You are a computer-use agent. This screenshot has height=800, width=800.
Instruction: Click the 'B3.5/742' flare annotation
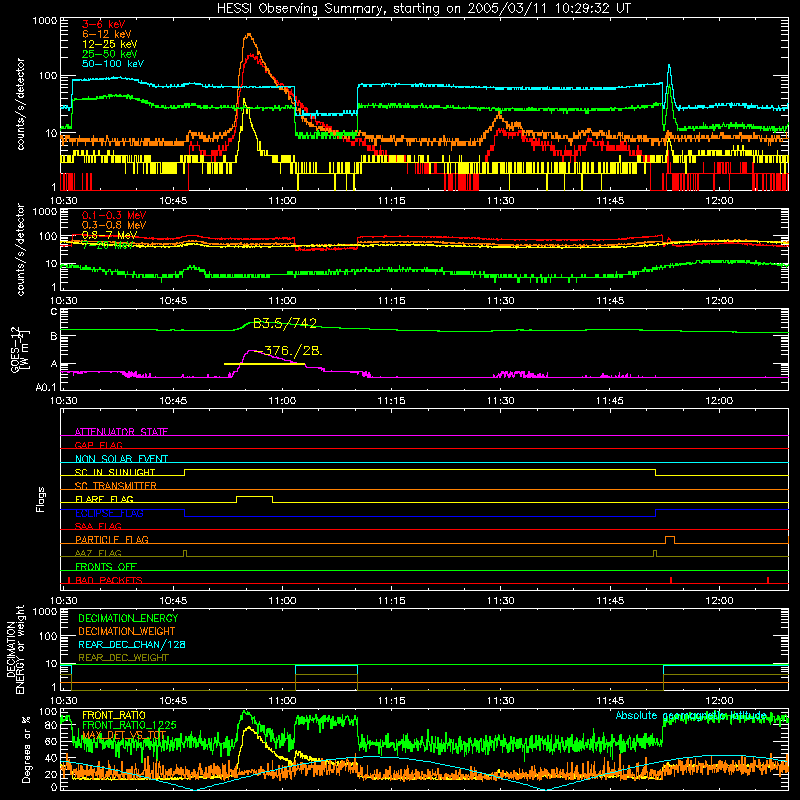pos(285,323)
